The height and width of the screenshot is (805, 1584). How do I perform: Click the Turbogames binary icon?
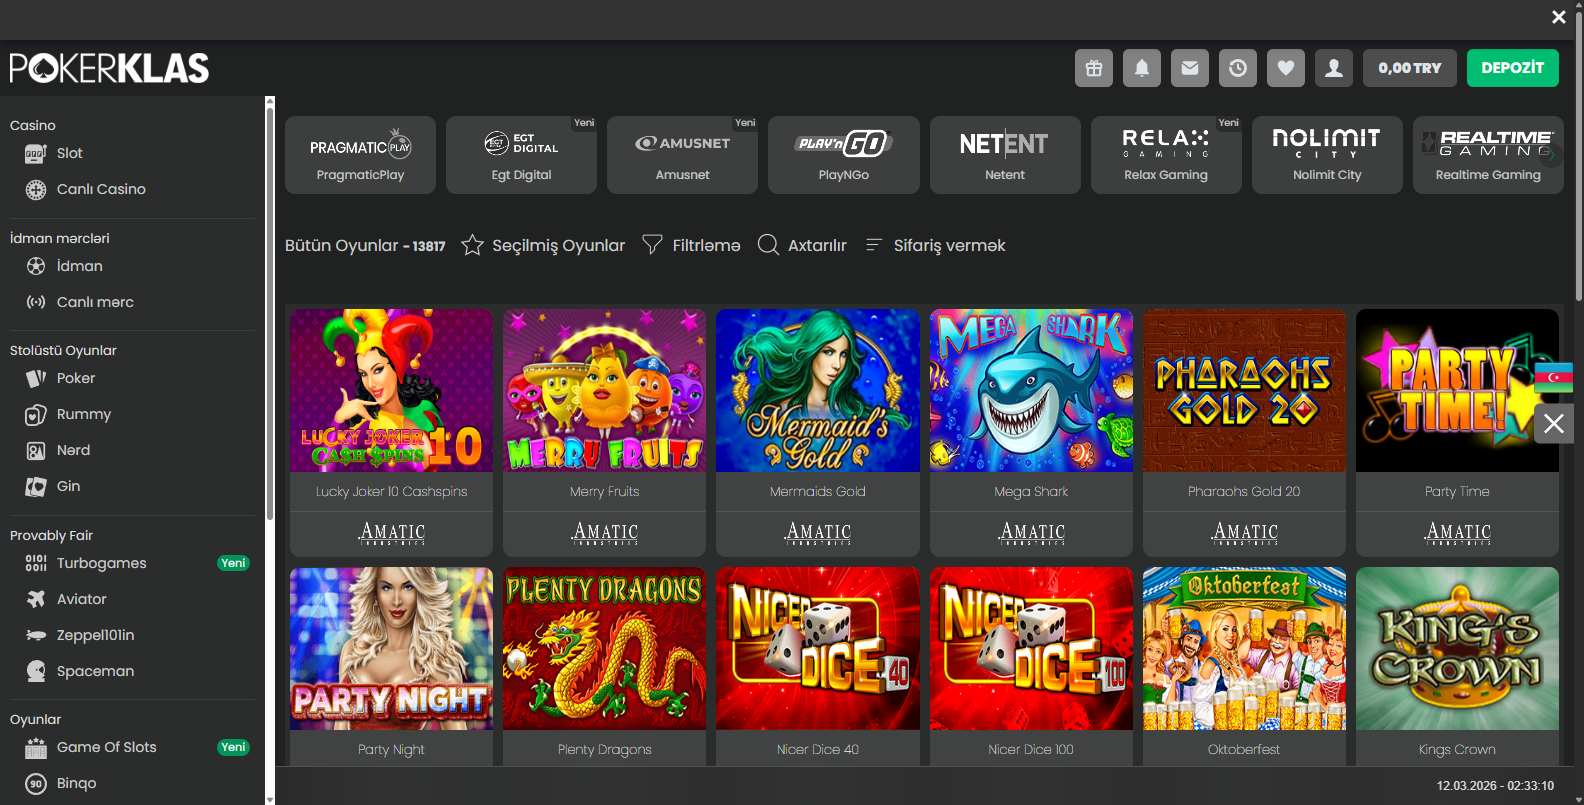[x=36, y=563]
